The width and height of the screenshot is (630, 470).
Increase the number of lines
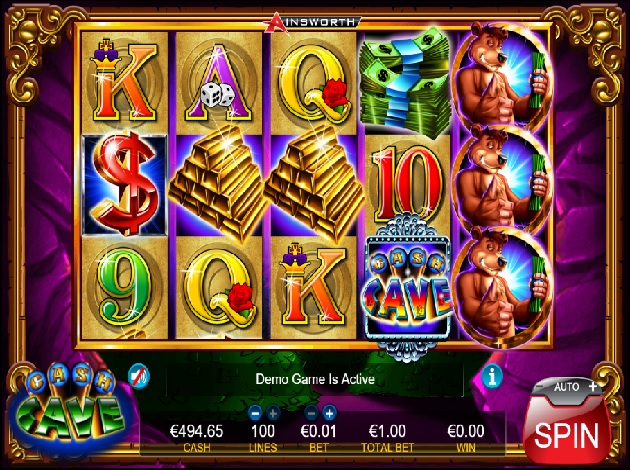273,413
